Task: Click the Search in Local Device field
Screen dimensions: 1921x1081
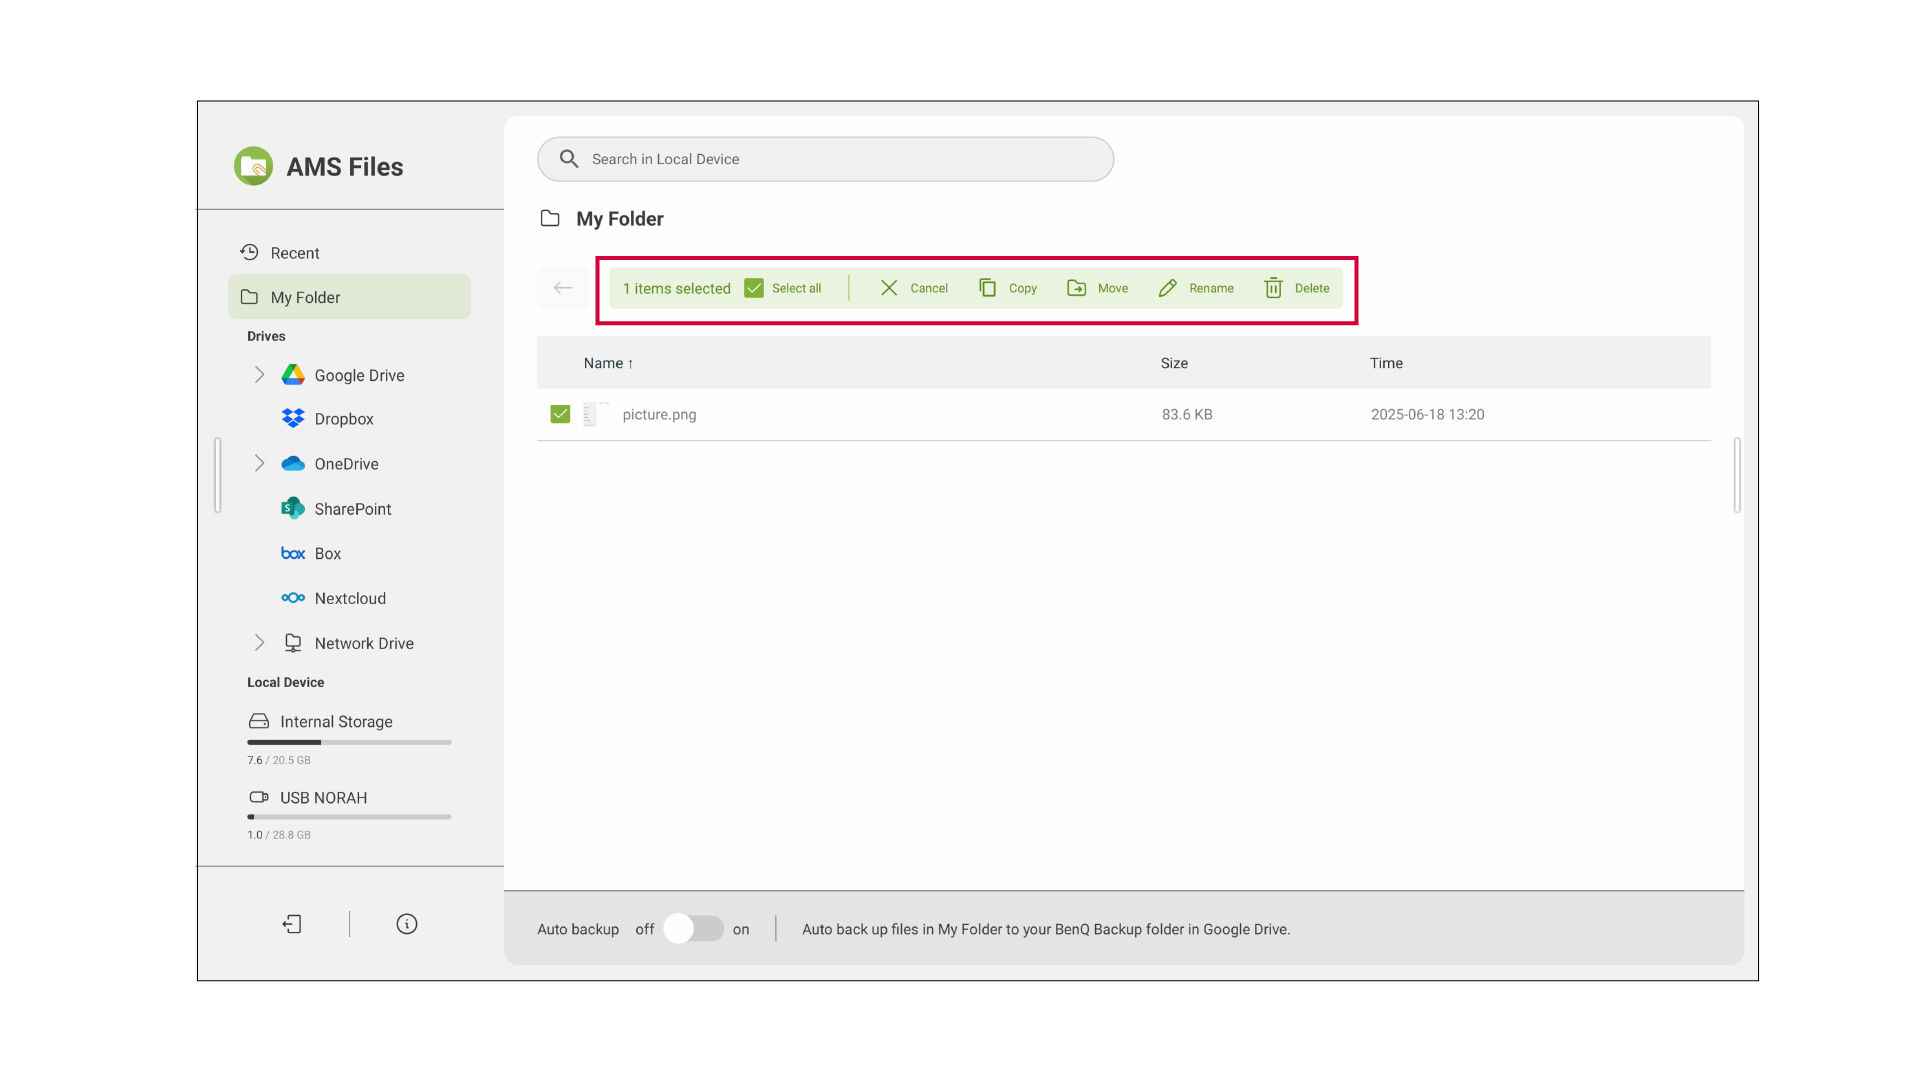Action: point(825,159)
